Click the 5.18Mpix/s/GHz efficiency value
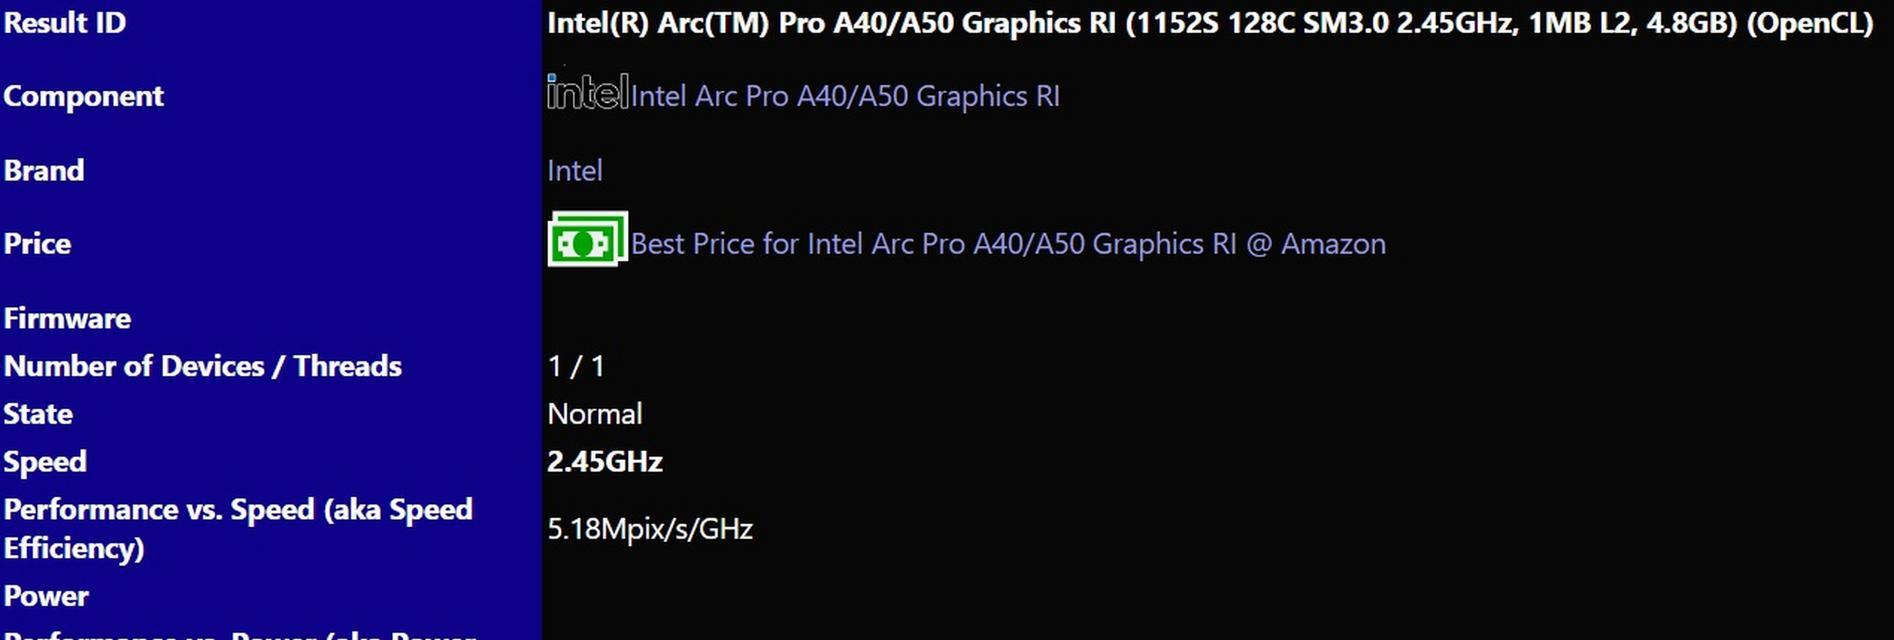This screenshot has height=640, width=1894. 650,528
